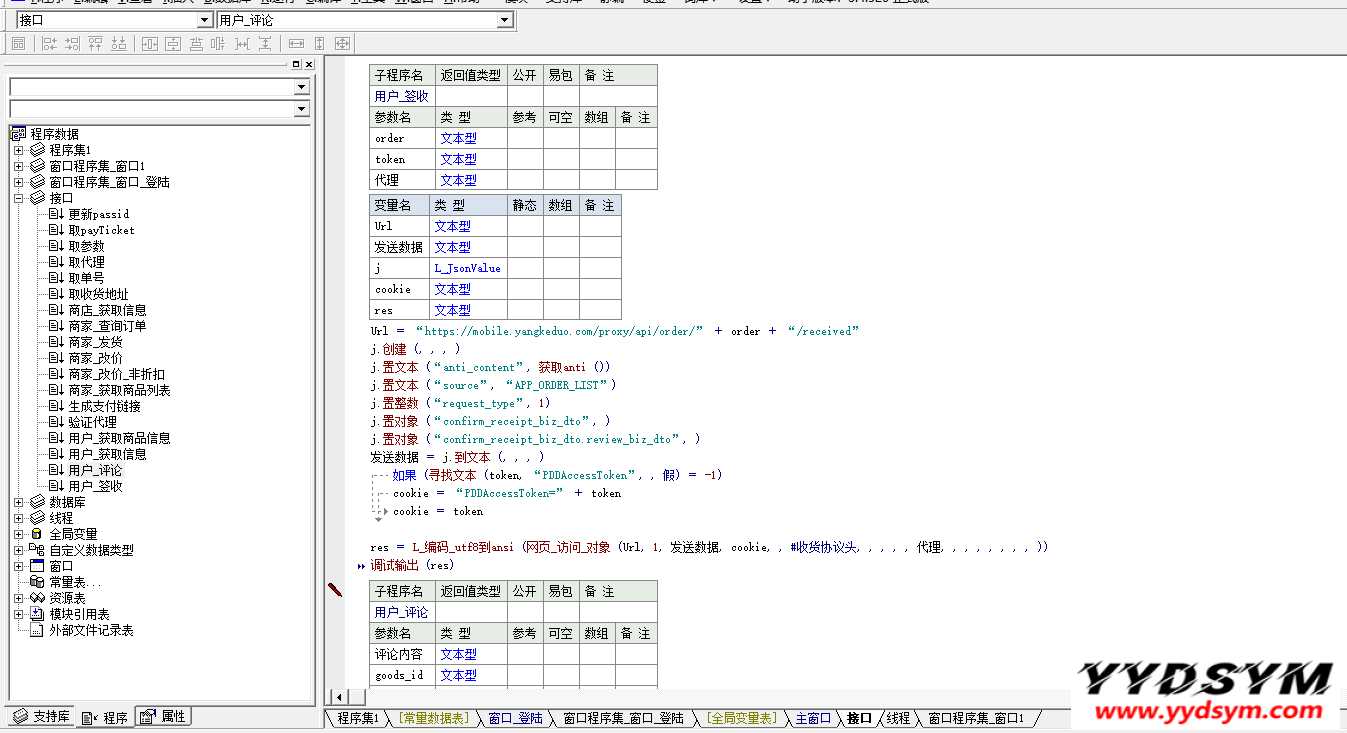Select the center-vertically toolbar icon

click(x=172, y=44)
